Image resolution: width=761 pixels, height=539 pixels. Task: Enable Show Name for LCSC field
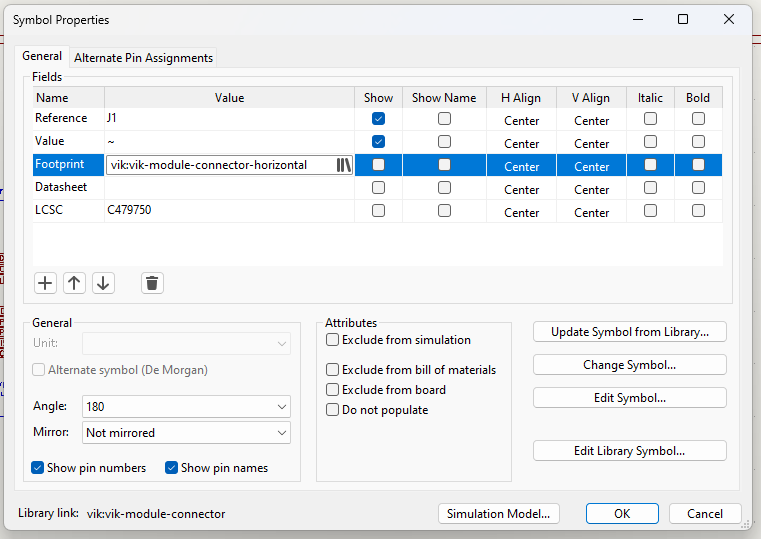(444, 211)
